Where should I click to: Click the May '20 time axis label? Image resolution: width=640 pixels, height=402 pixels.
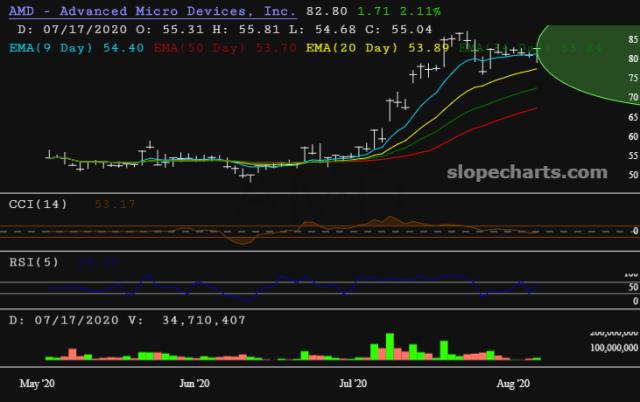tap(37, 383)
